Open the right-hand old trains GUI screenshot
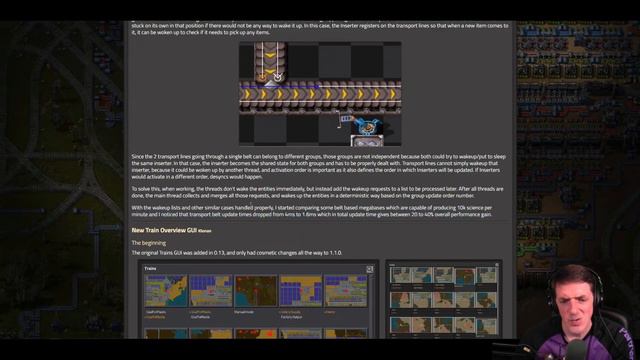The image size is (640, 360). point(444,300)
